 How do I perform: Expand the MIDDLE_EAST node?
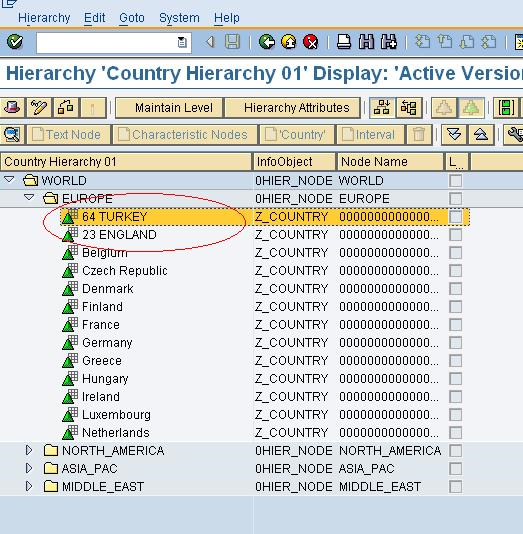(29, 486)
